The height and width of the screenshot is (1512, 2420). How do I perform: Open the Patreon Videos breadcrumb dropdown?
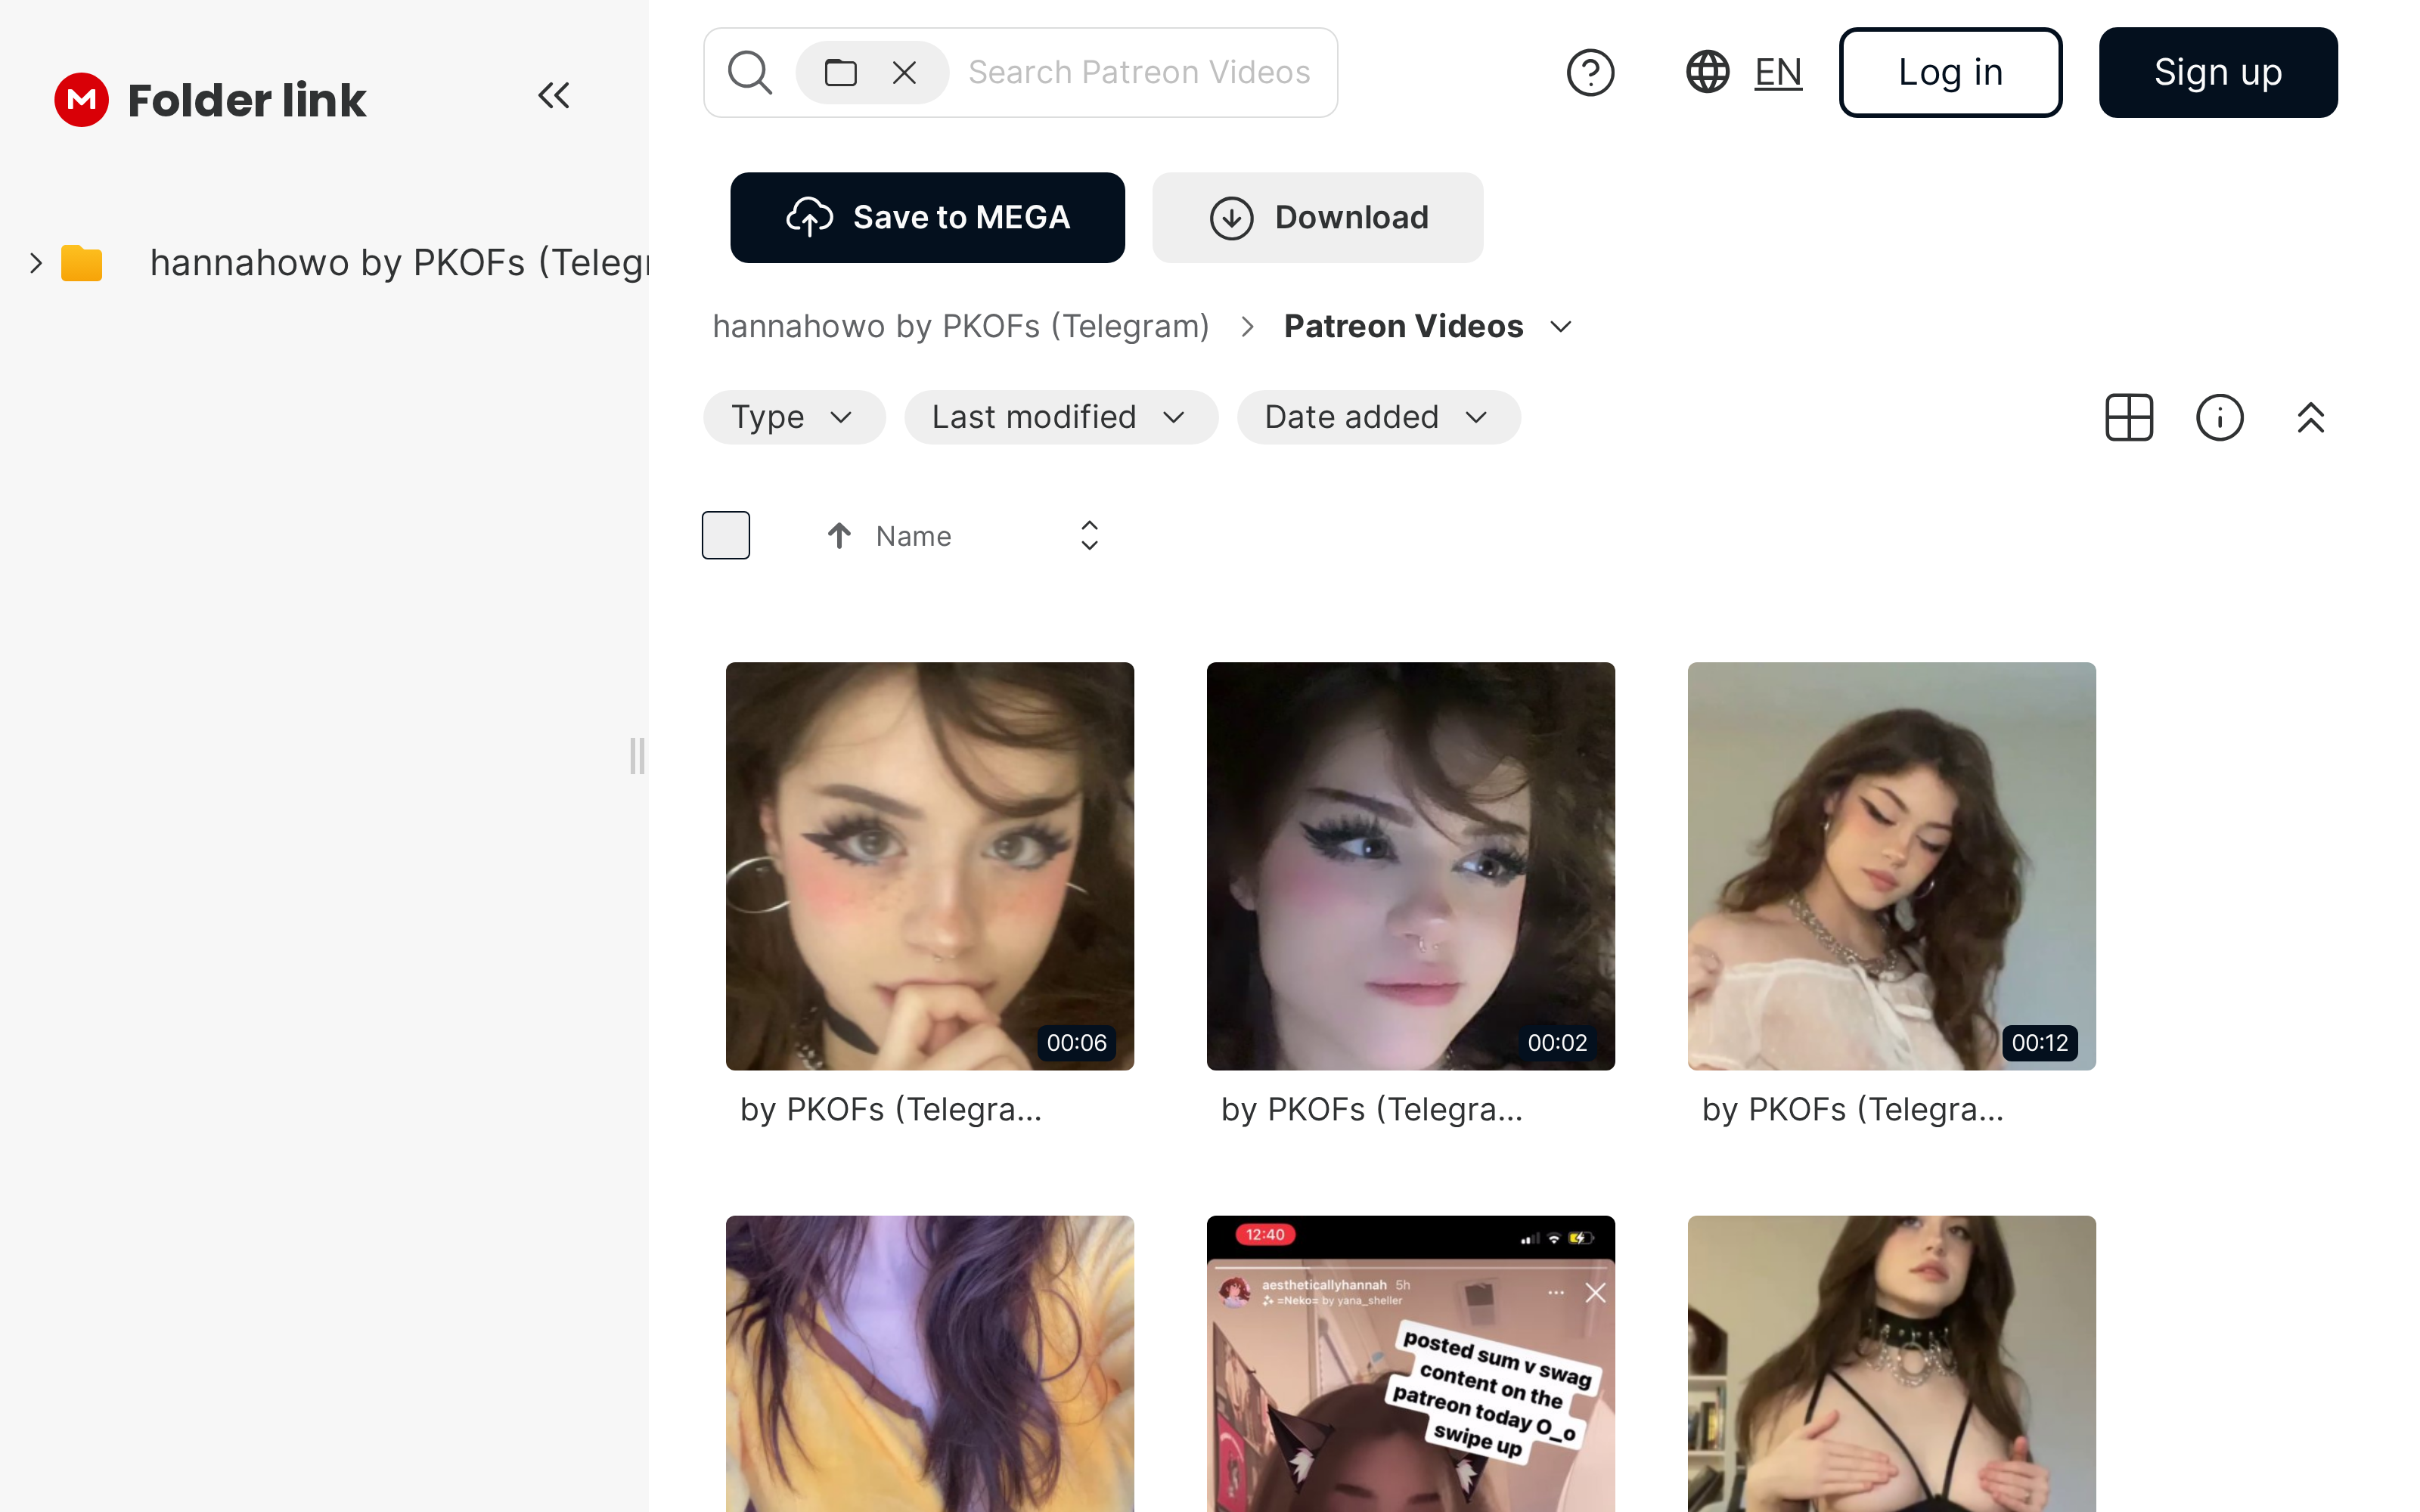pyautogui.click(x=1561, y=327)
